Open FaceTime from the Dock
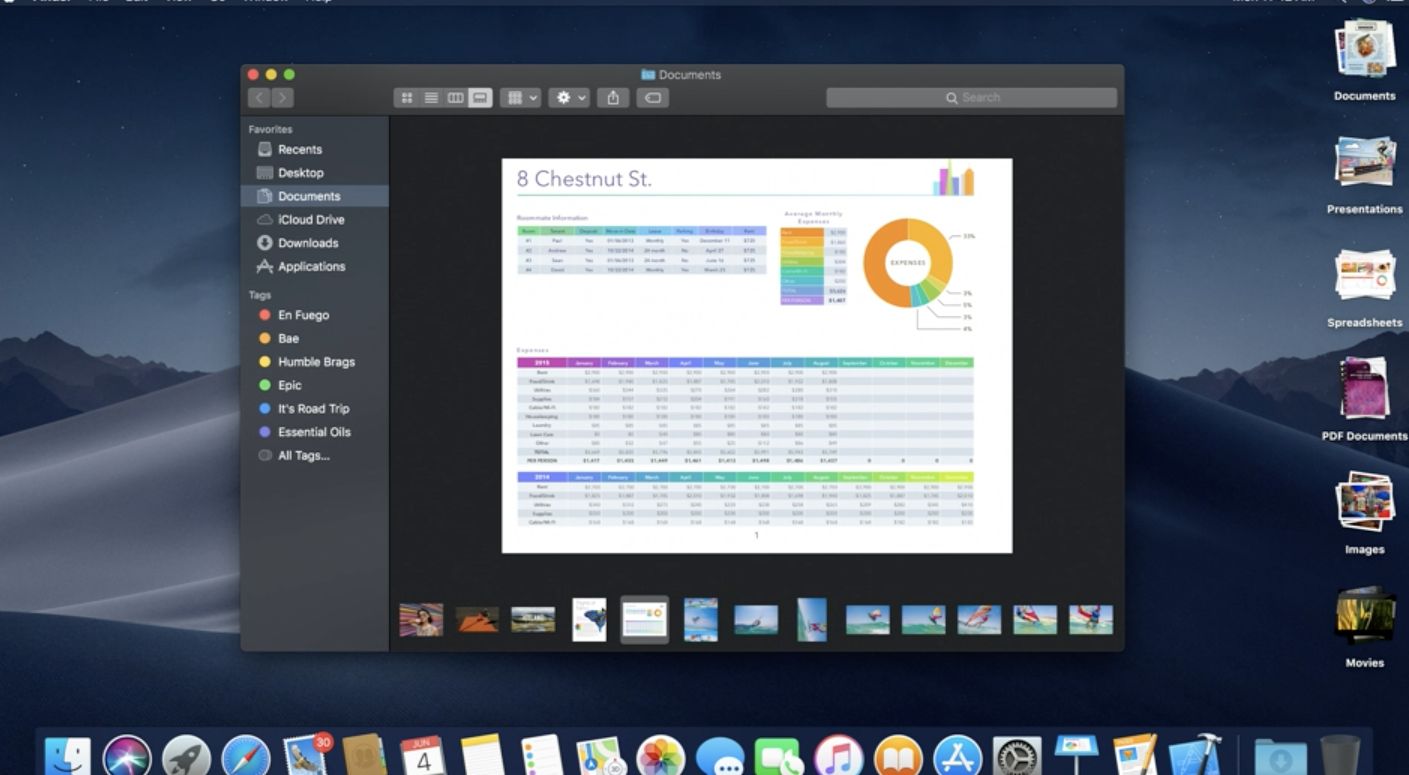Image resolution: width=1409 pixels, height=775 pixels. click(x=779, y=757)
